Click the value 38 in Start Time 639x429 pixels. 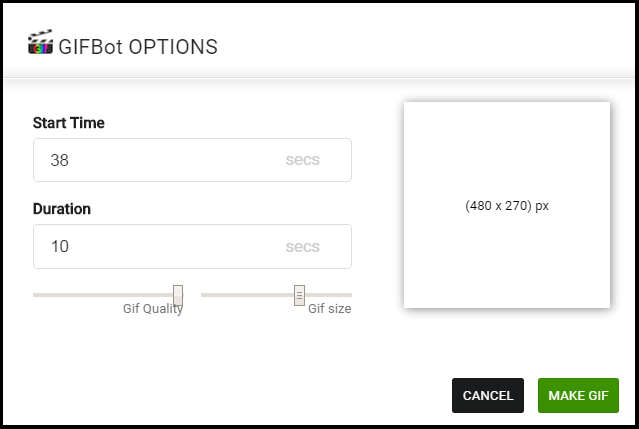click(x=59, y=160)
